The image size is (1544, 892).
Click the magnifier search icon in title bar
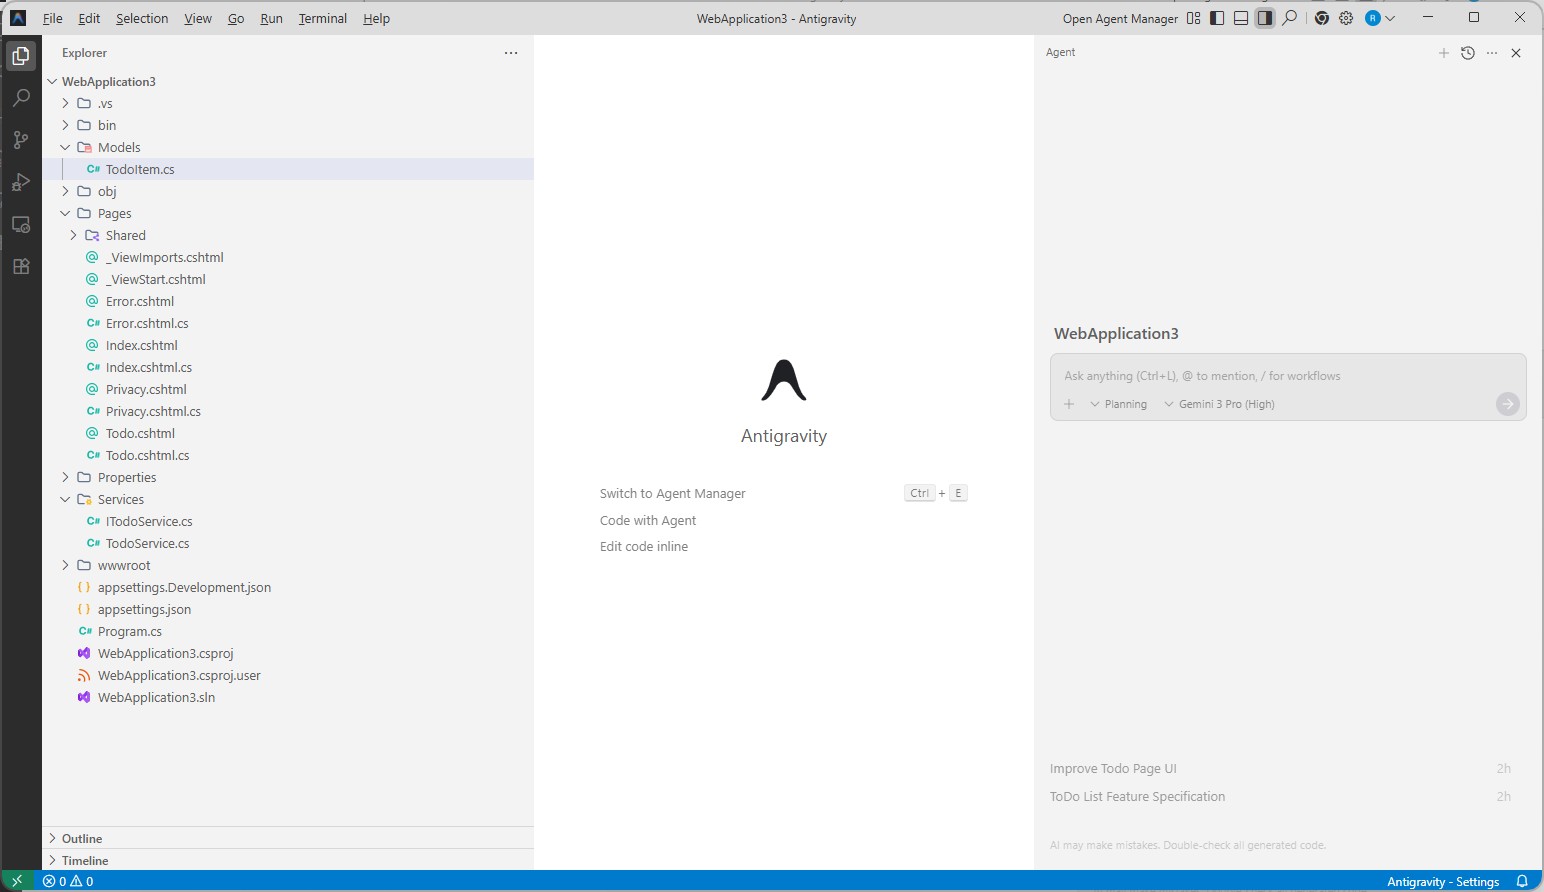click(1290, 18)
